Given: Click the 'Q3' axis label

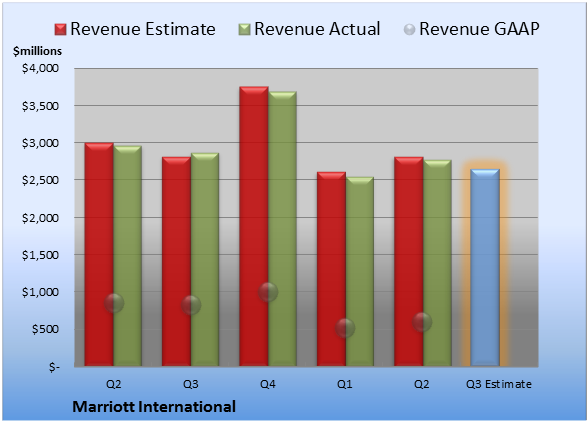Looking at the screenshot, I should click(x=191, y=384).
